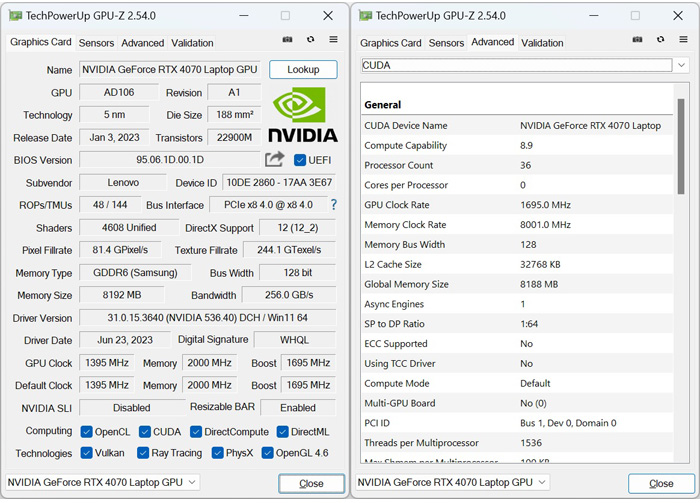Toggle the DirectML checkbox
Image resolution: width=700 pixels, height=503 pixels.
click(282, 432)
